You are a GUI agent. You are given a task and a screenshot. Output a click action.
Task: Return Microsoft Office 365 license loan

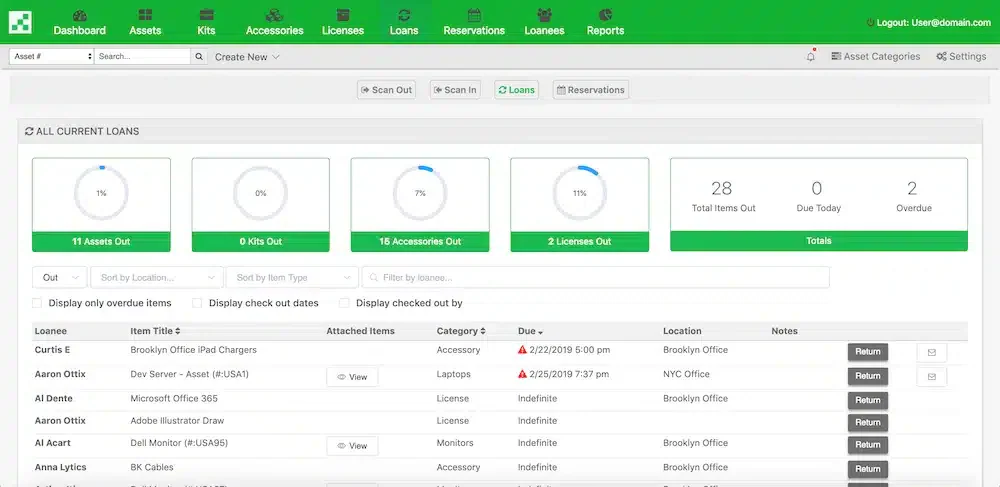pyautogui.click(x=867, y=400)
